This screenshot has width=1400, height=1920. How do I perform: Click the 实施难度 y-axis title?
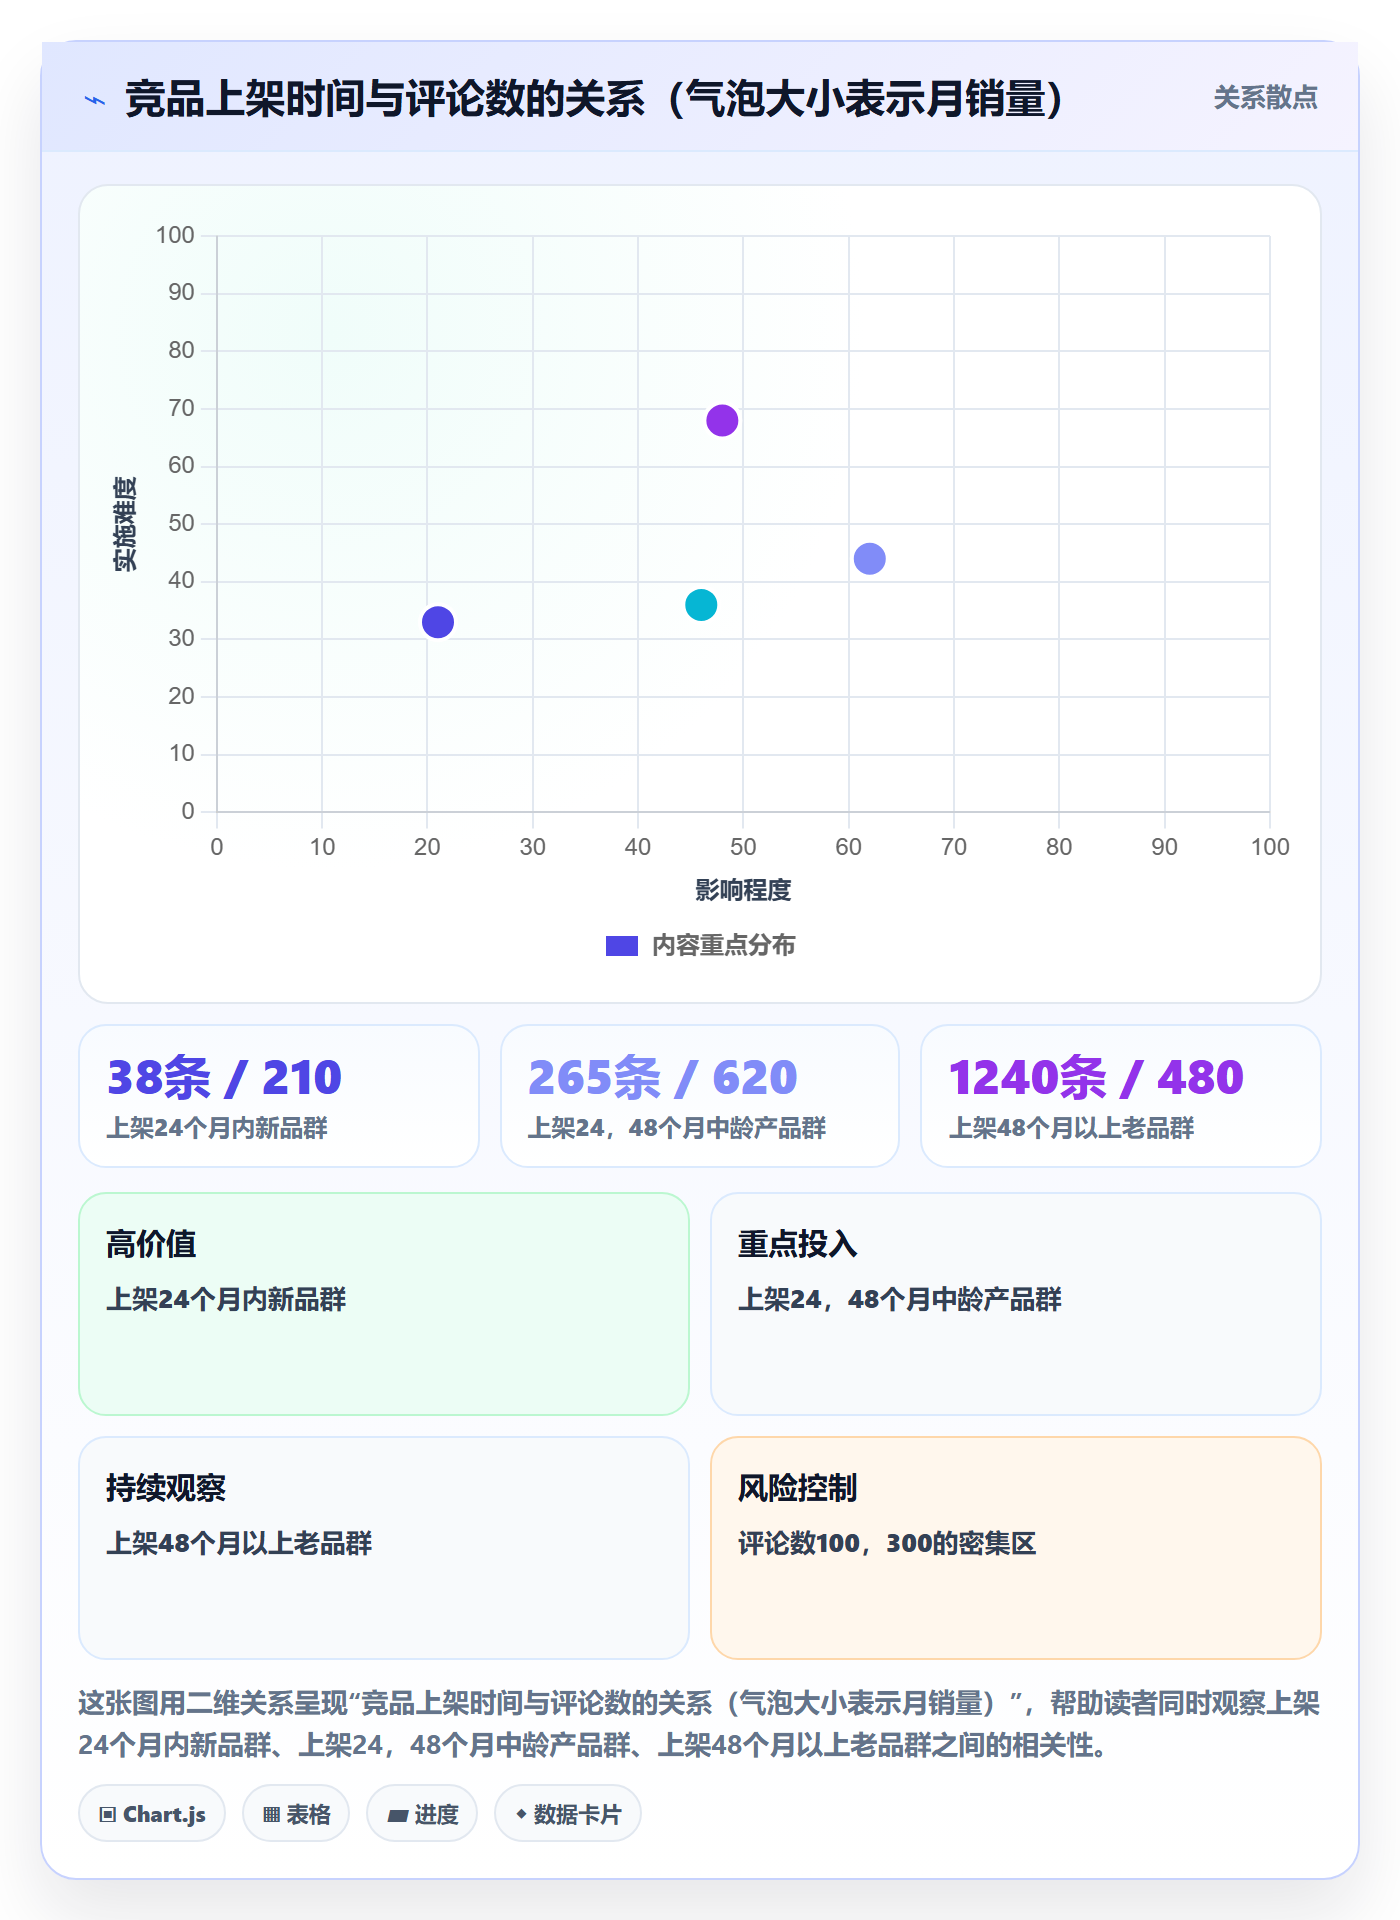point(125,524)
